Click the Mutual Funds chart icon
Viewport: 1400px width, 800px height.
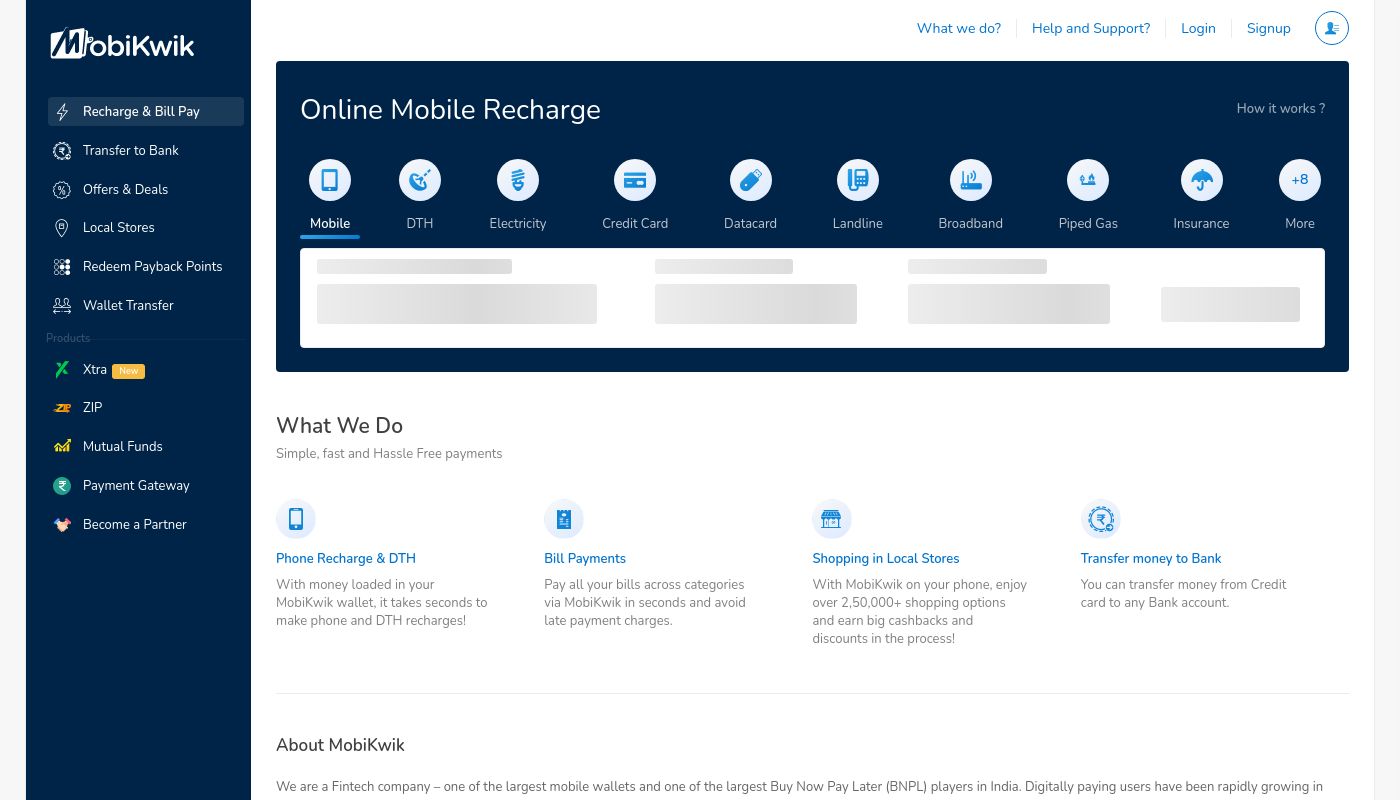(x=62, y=447)
